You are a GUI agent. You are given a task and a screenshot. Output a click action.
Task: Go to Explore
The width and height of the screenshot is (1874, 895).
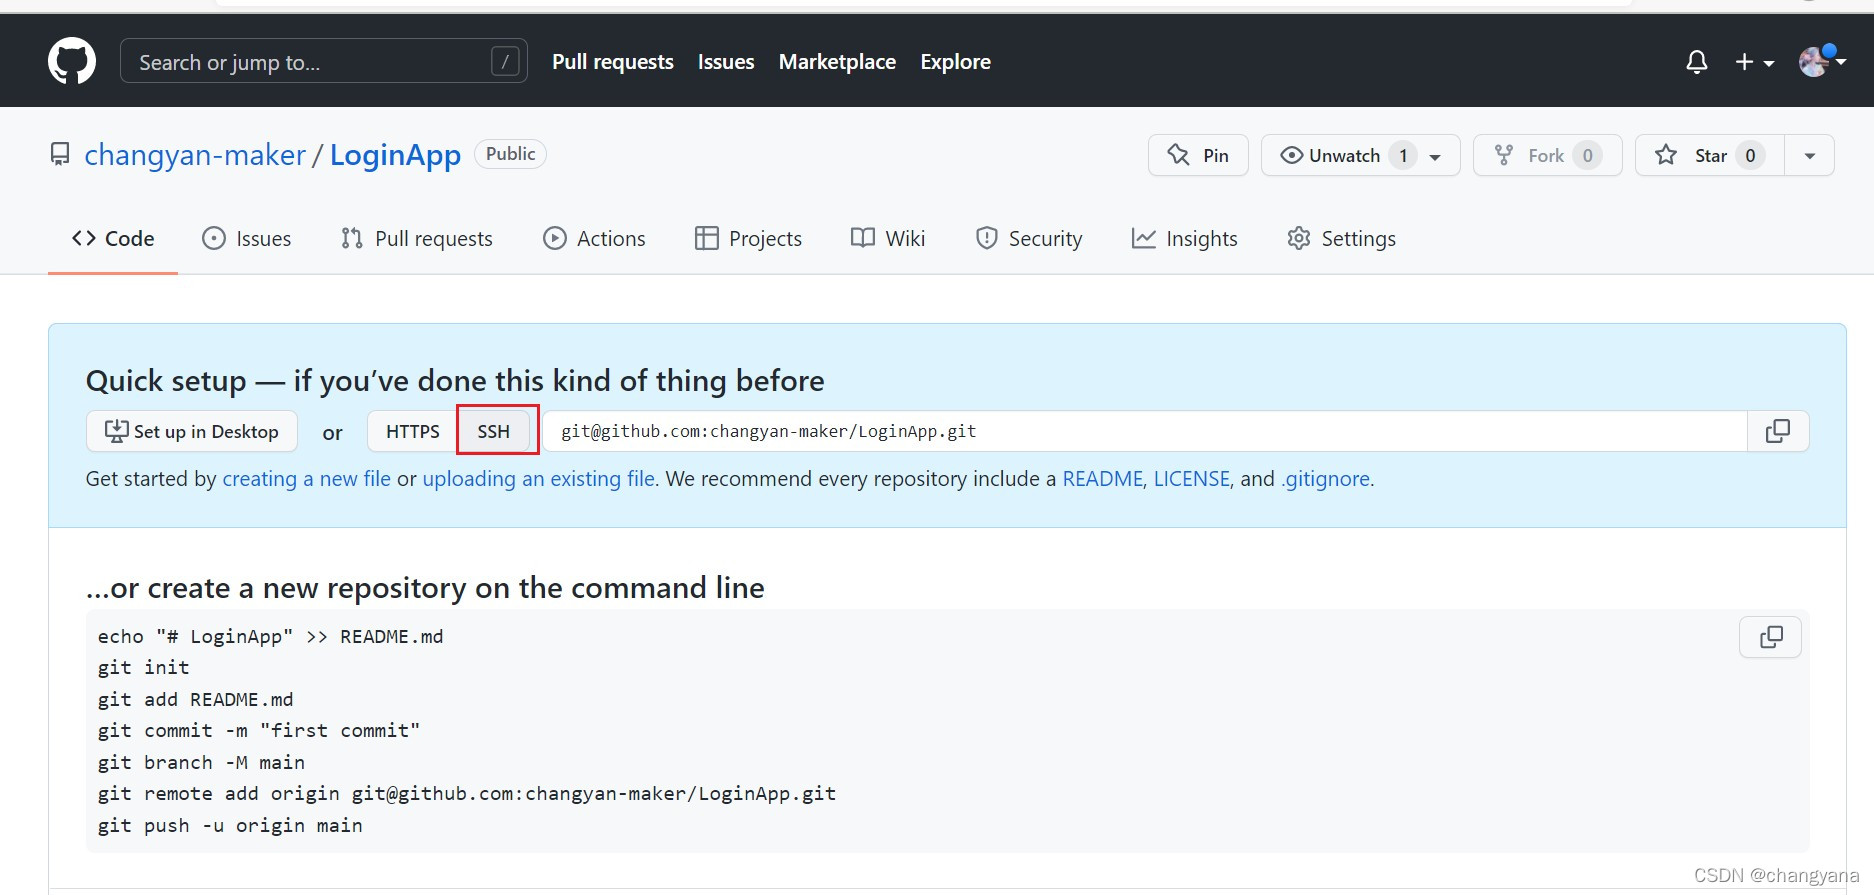[955, 62]
